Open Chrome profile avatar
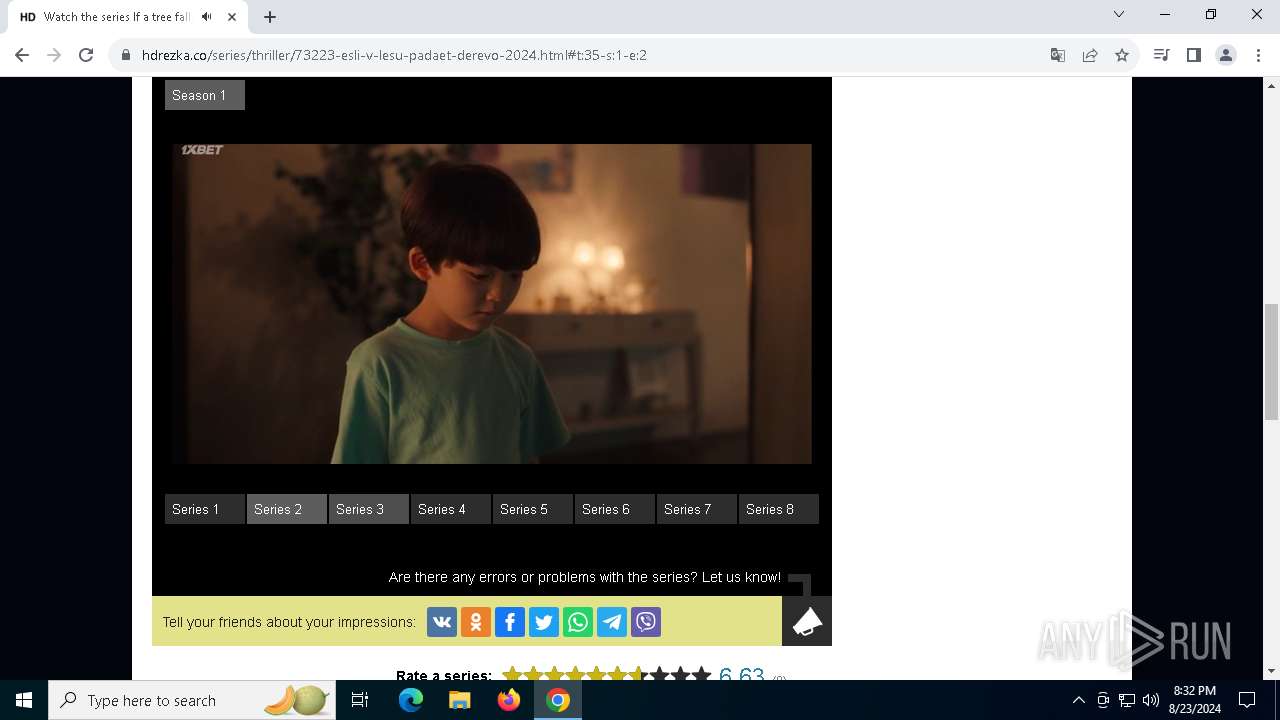The image size is (1280, 720). (x=1226, y=55)
